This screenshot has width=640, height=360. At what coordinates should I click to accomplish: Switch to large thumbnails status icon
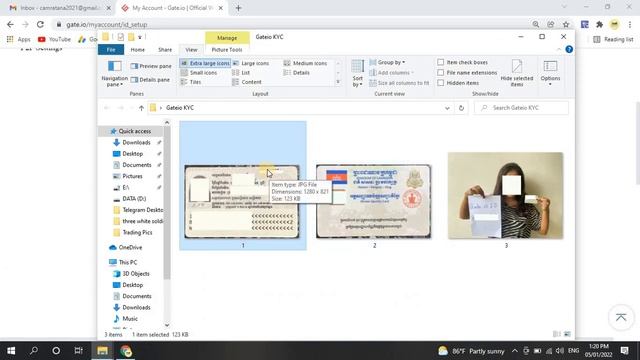tap(567, 334)
